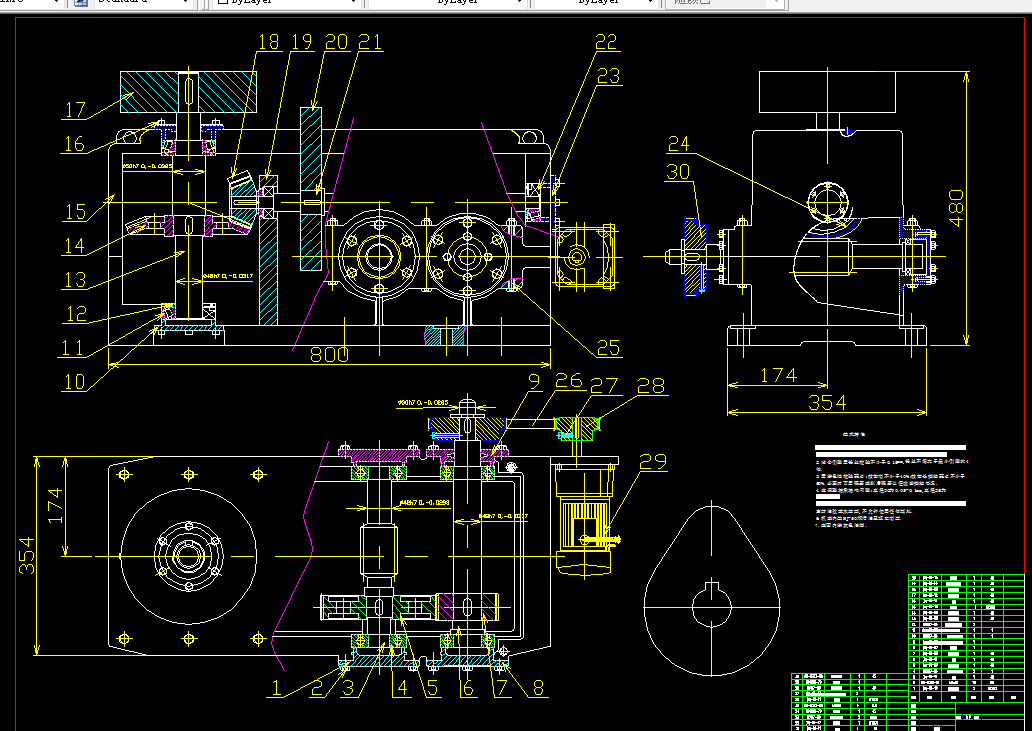Select part callout number 8
The width and height of the screenshot is (1032, 731).
coord(538,688)
